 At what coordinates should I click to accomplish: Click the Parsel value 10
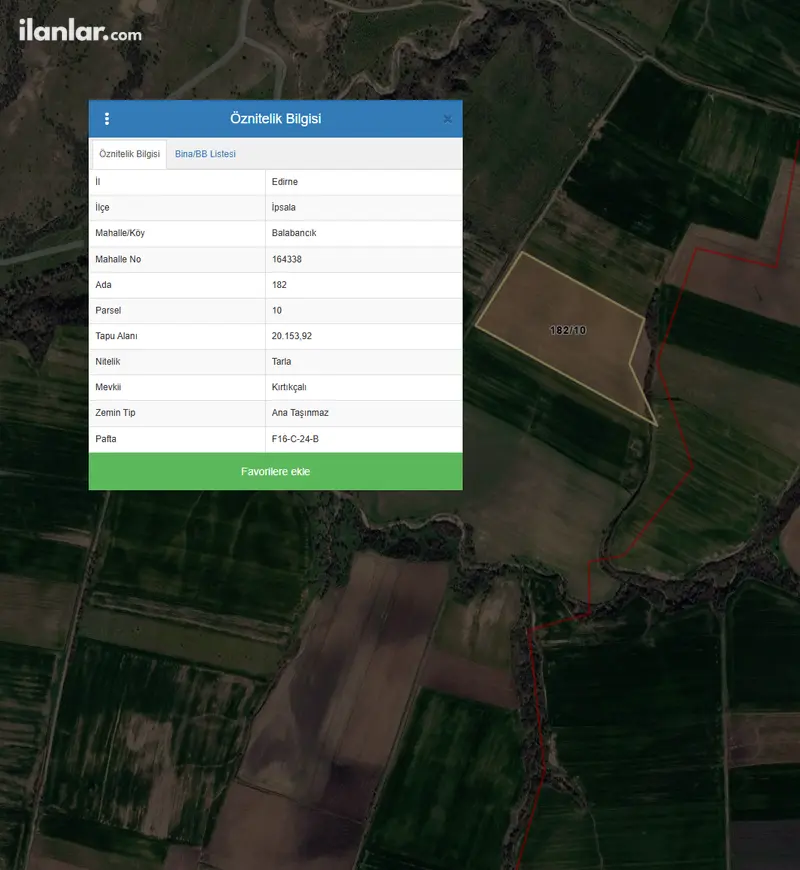click(277, 310)
